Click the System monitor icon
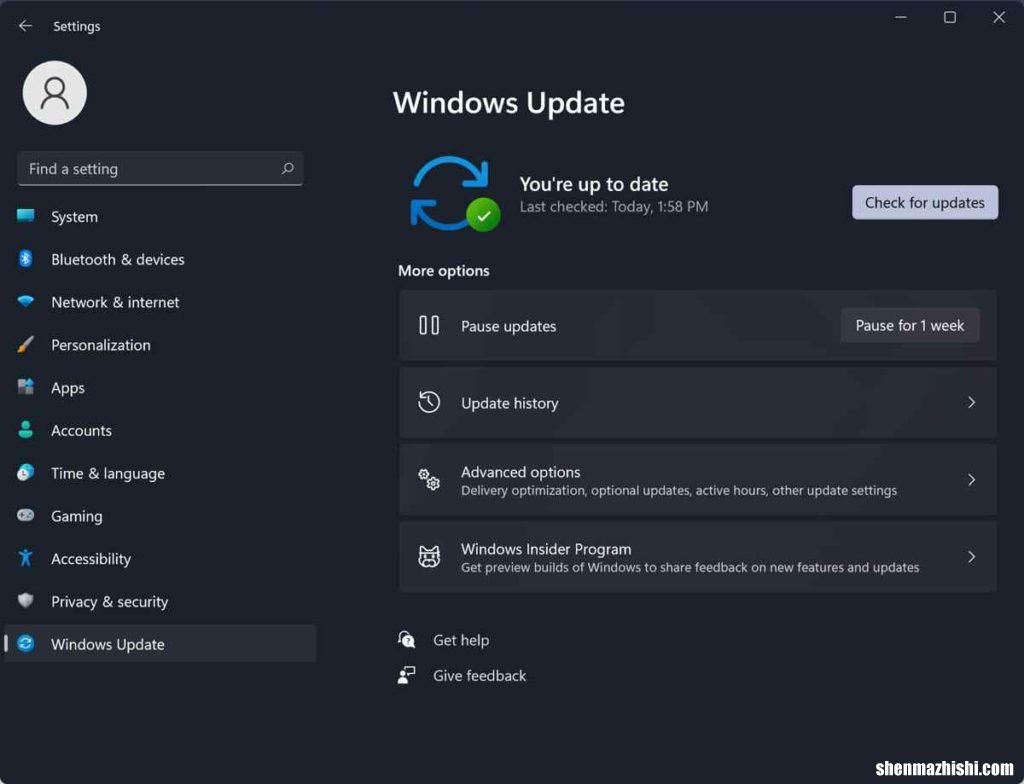Image resolution: width=1024 pixels, height=784 pixels. [25, 216]
